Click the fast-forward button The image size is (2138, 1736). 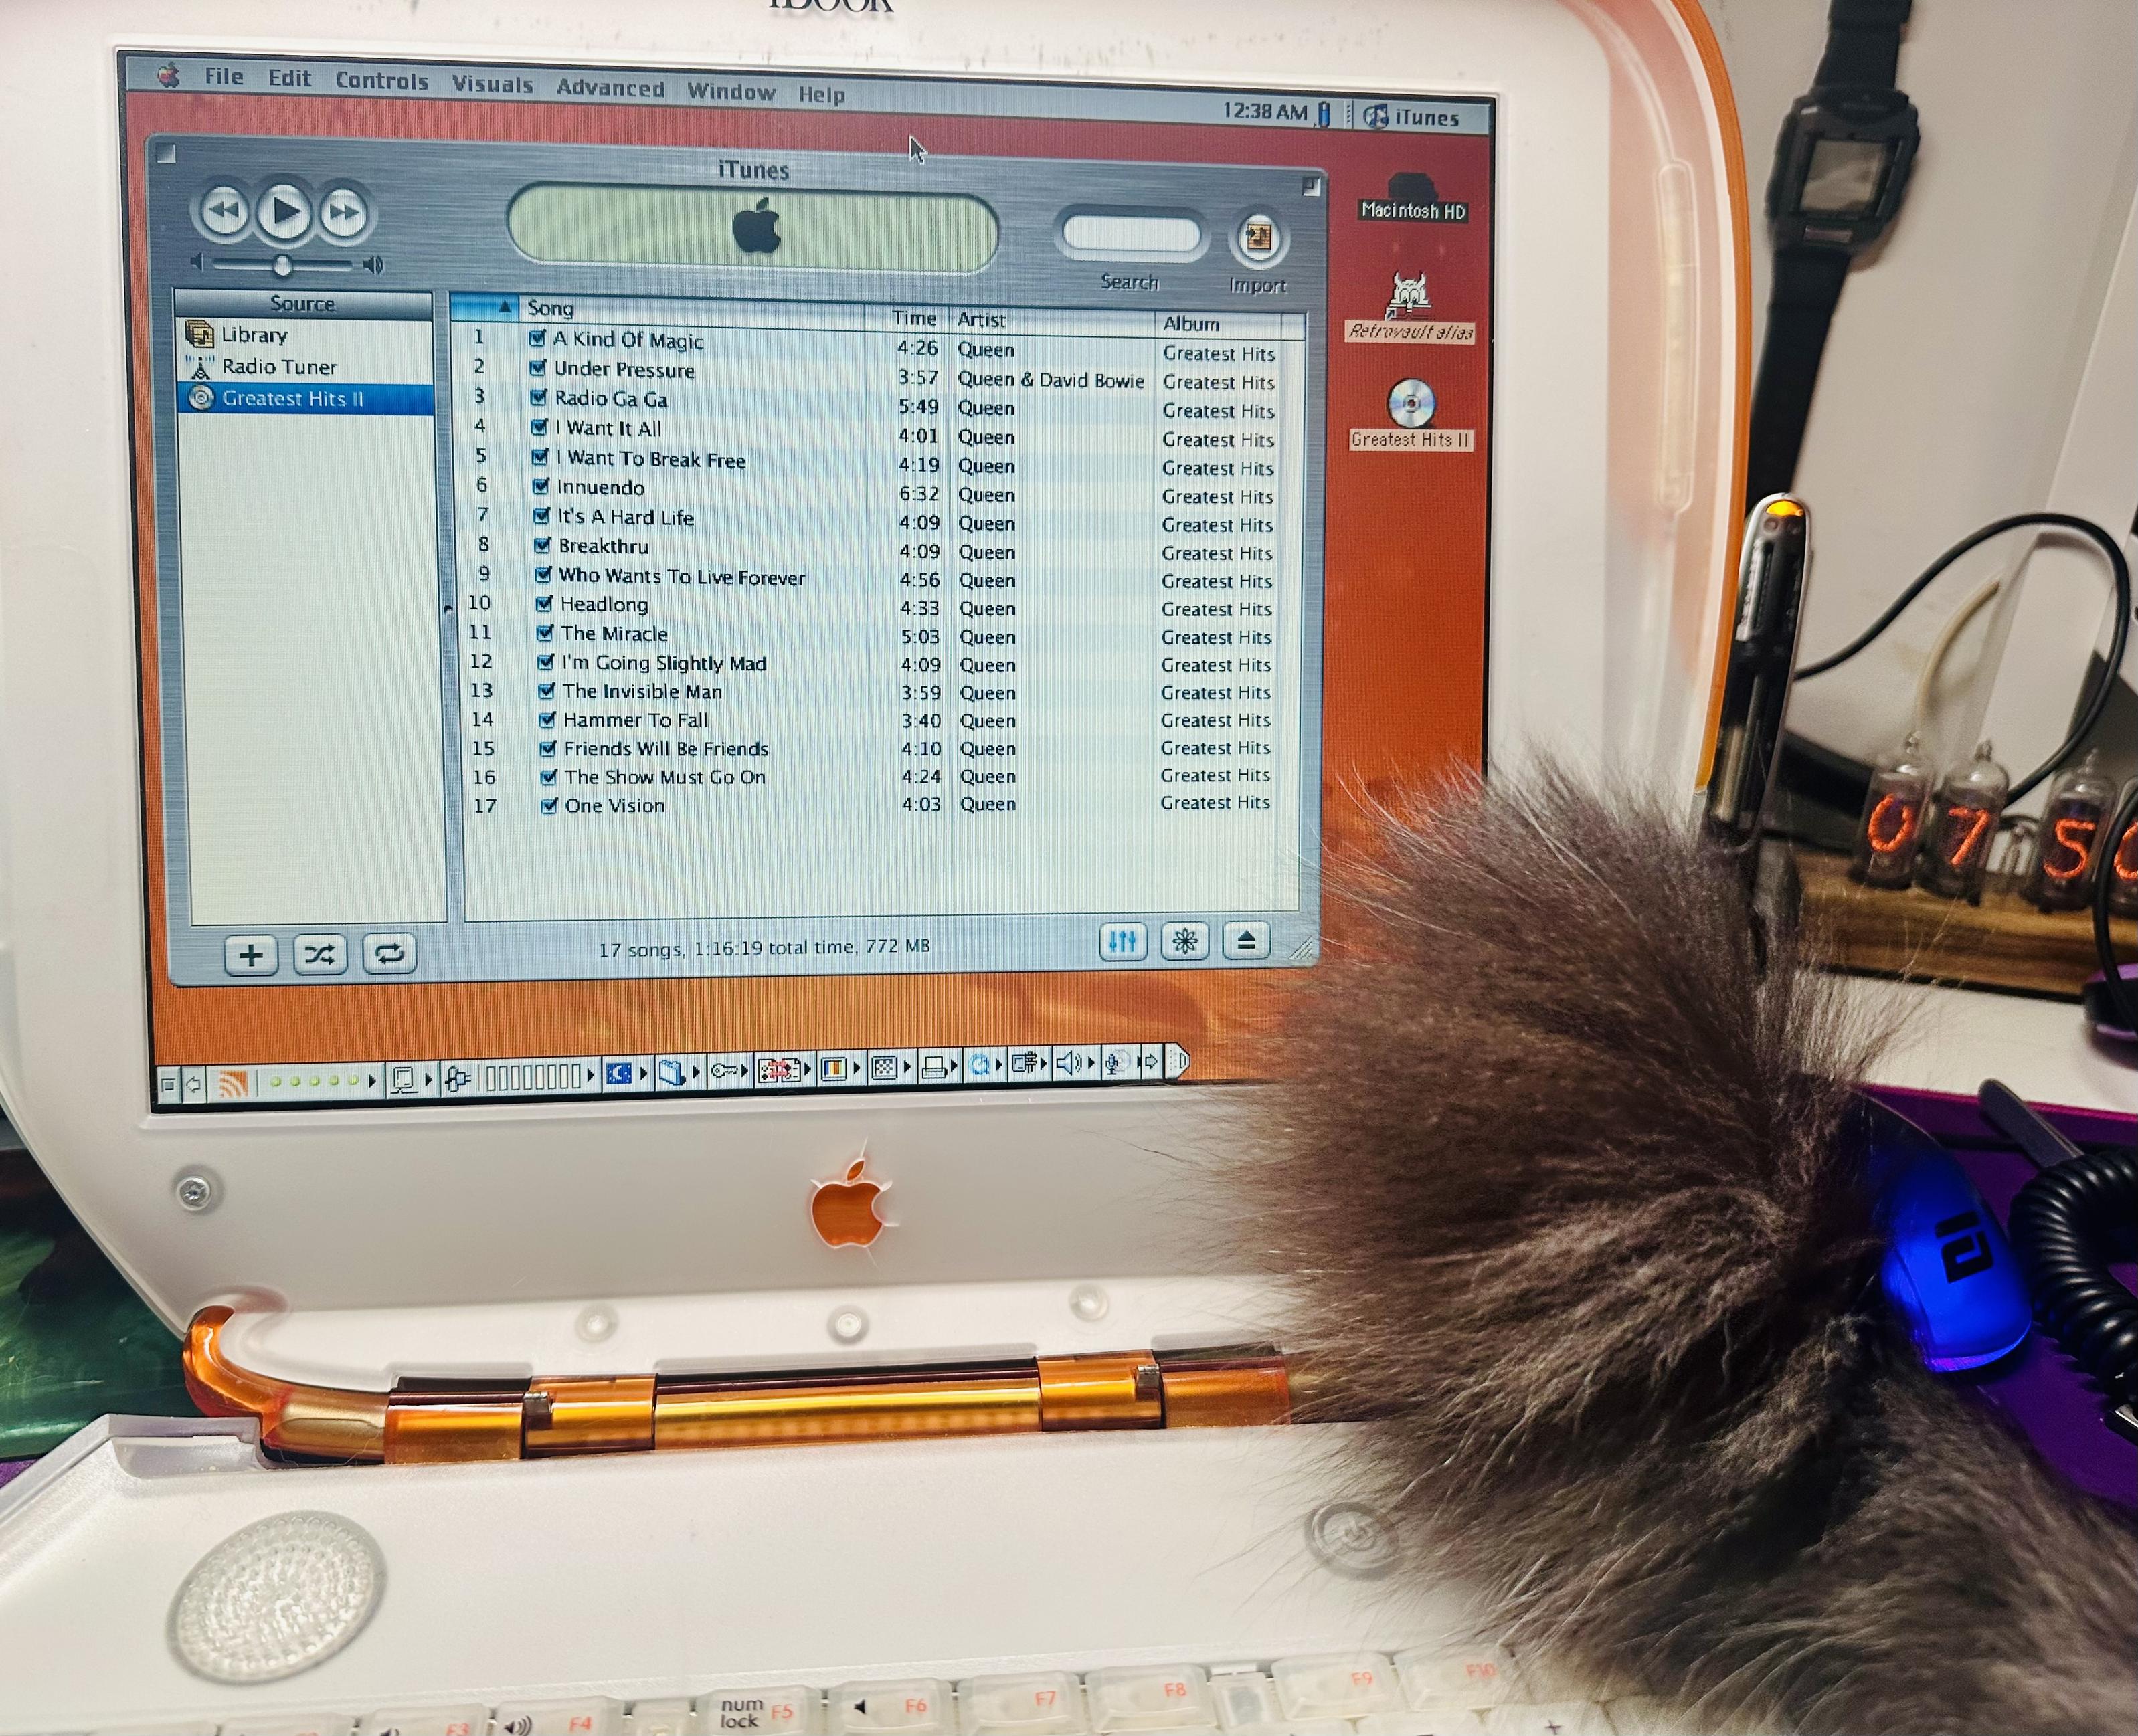[344, 212]
